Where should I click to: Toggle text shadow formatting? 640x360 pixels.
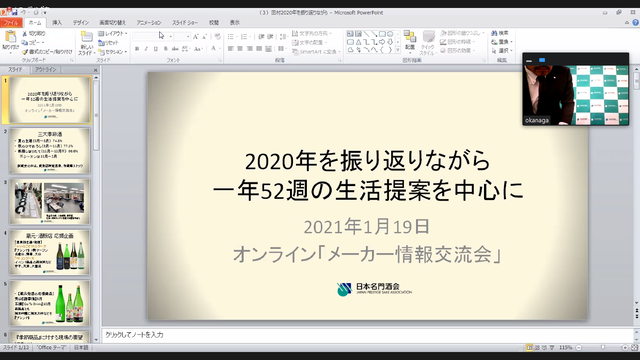pyautogui.click(x=165, y=49)
